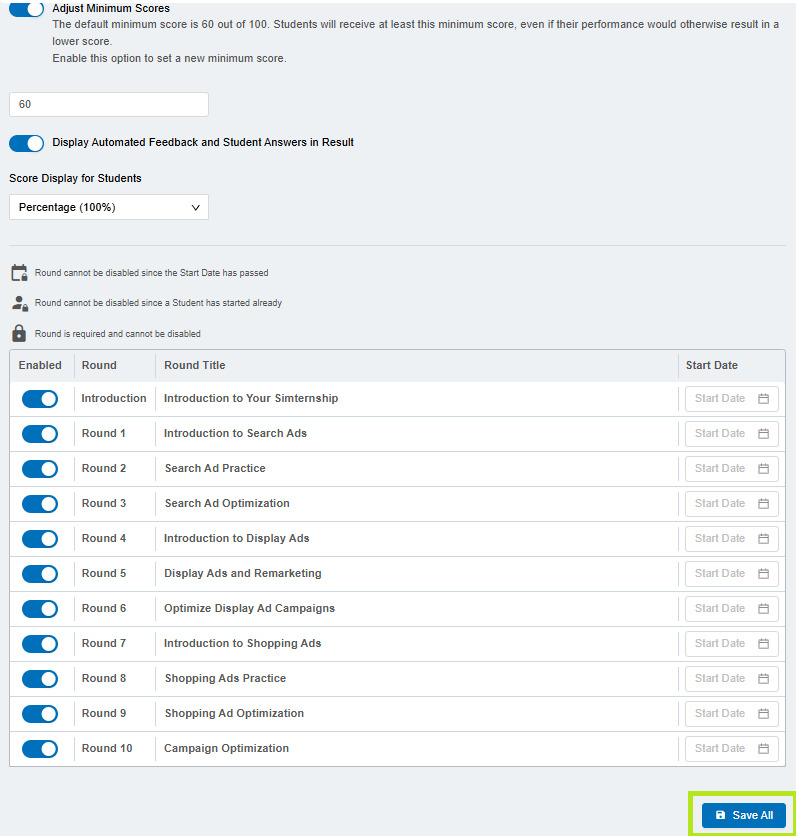Screen dimensions: 796x836
Task: Open calendar icon for Introduction round
Action: 763,399
